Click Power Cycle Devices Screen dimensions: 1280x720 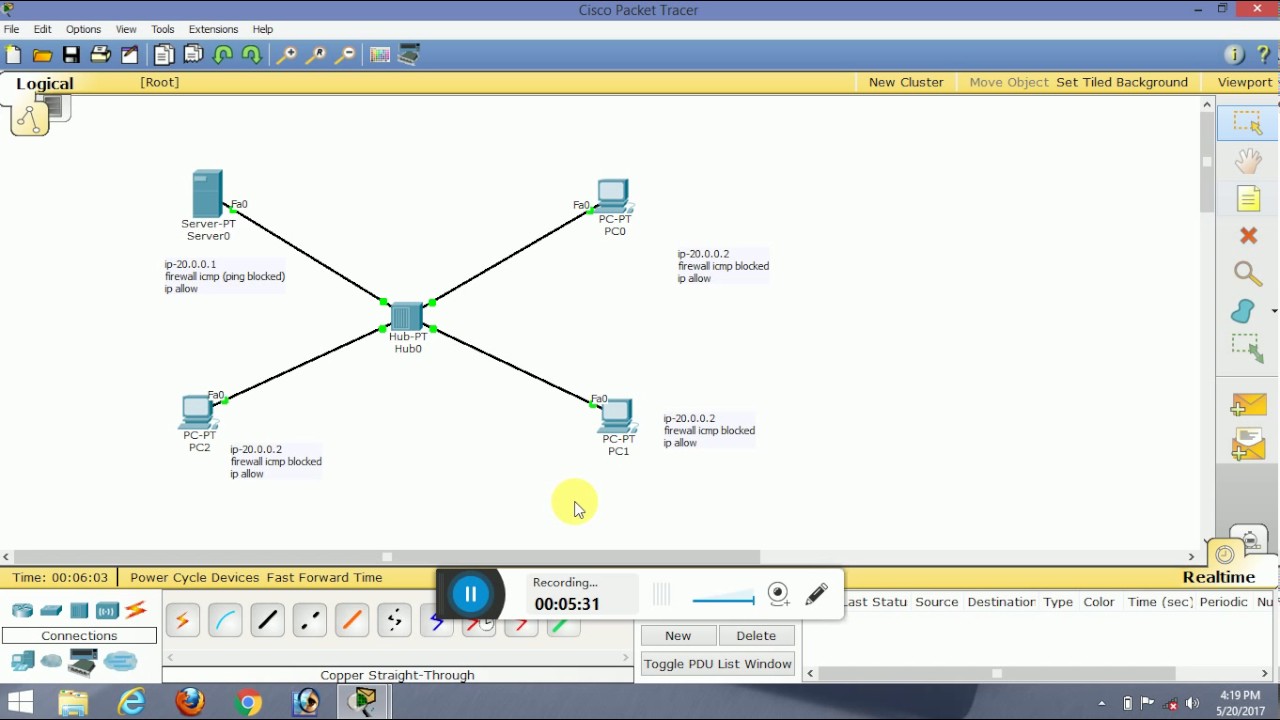coord(194,577)
